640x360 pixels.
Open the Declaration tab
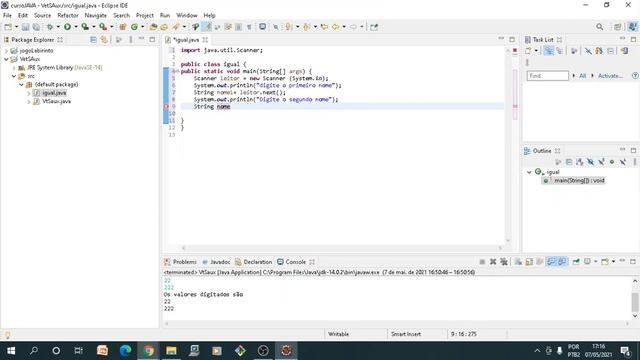pyautogui.click(x=253, y=262)
